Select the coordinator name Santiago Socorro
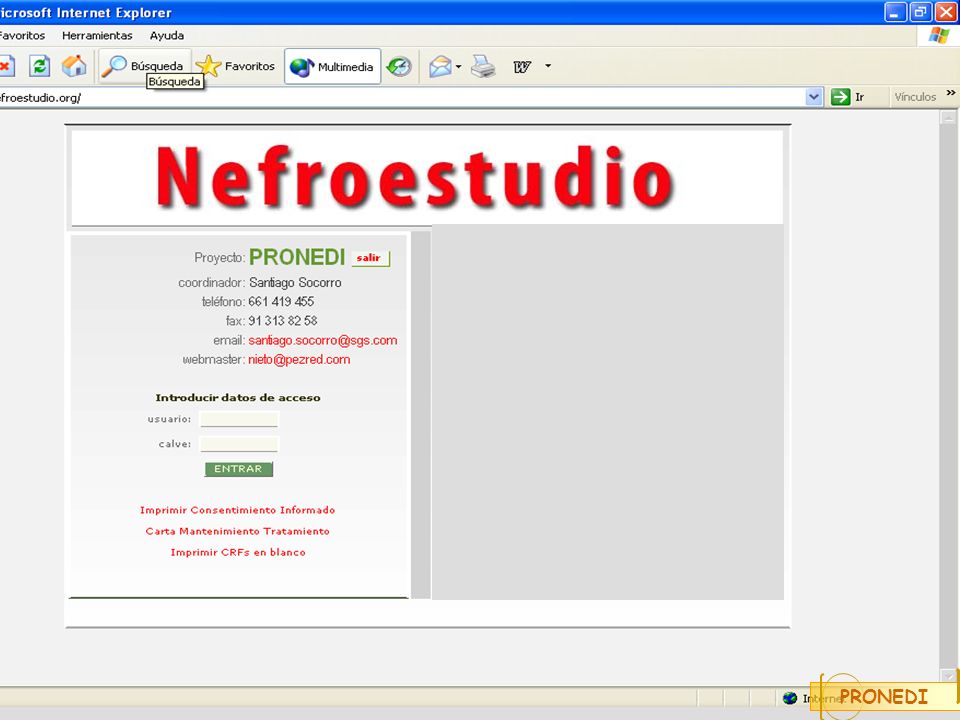Image resolution: width=960 pixels, height=720 pixels. [295, 283]
